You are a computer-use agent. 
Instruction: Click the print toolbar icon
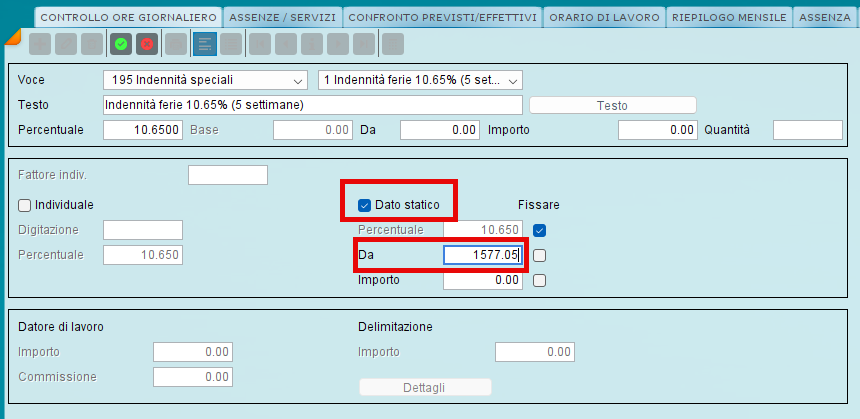pos(176,44)
